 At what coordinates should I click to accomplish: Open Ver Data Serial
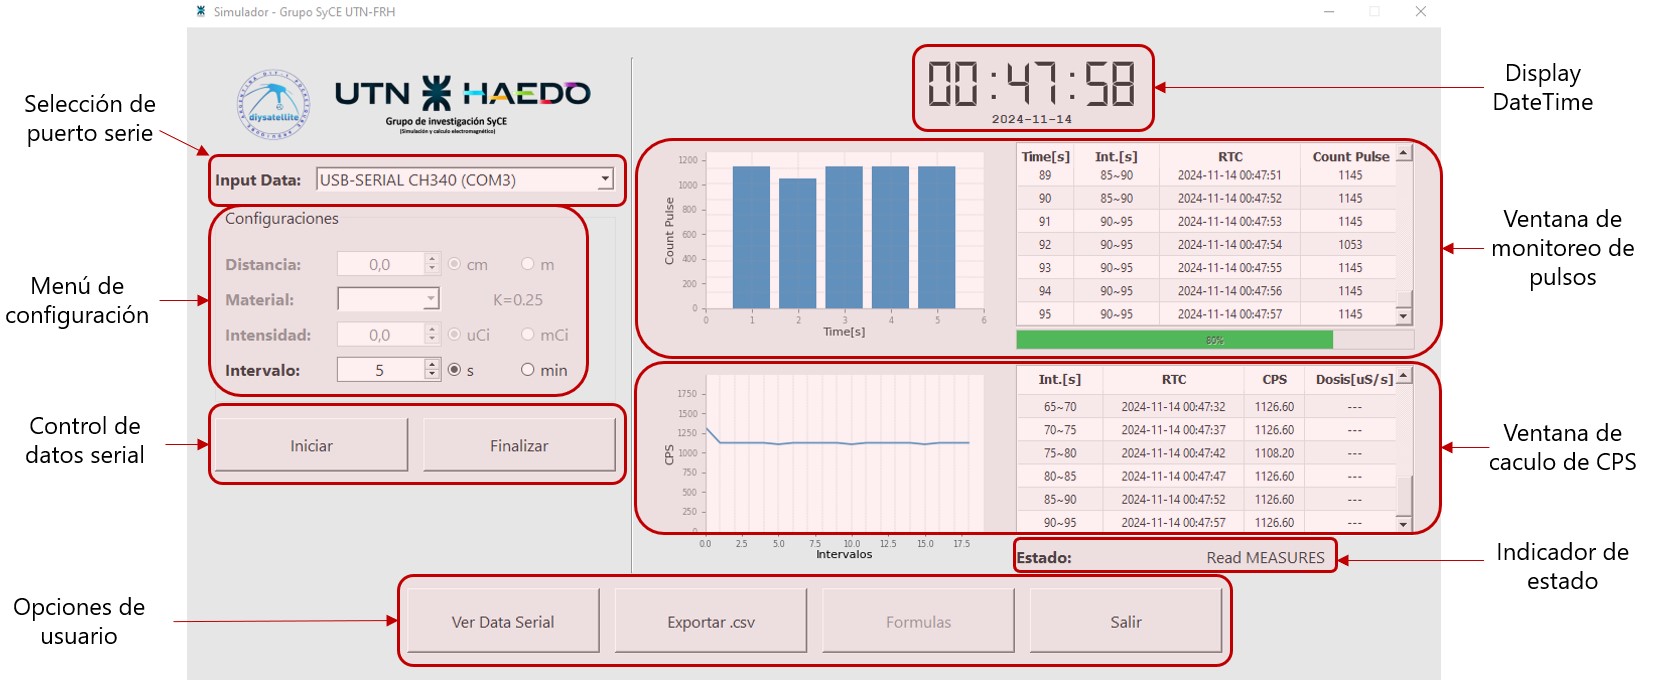tap(503, 621)
